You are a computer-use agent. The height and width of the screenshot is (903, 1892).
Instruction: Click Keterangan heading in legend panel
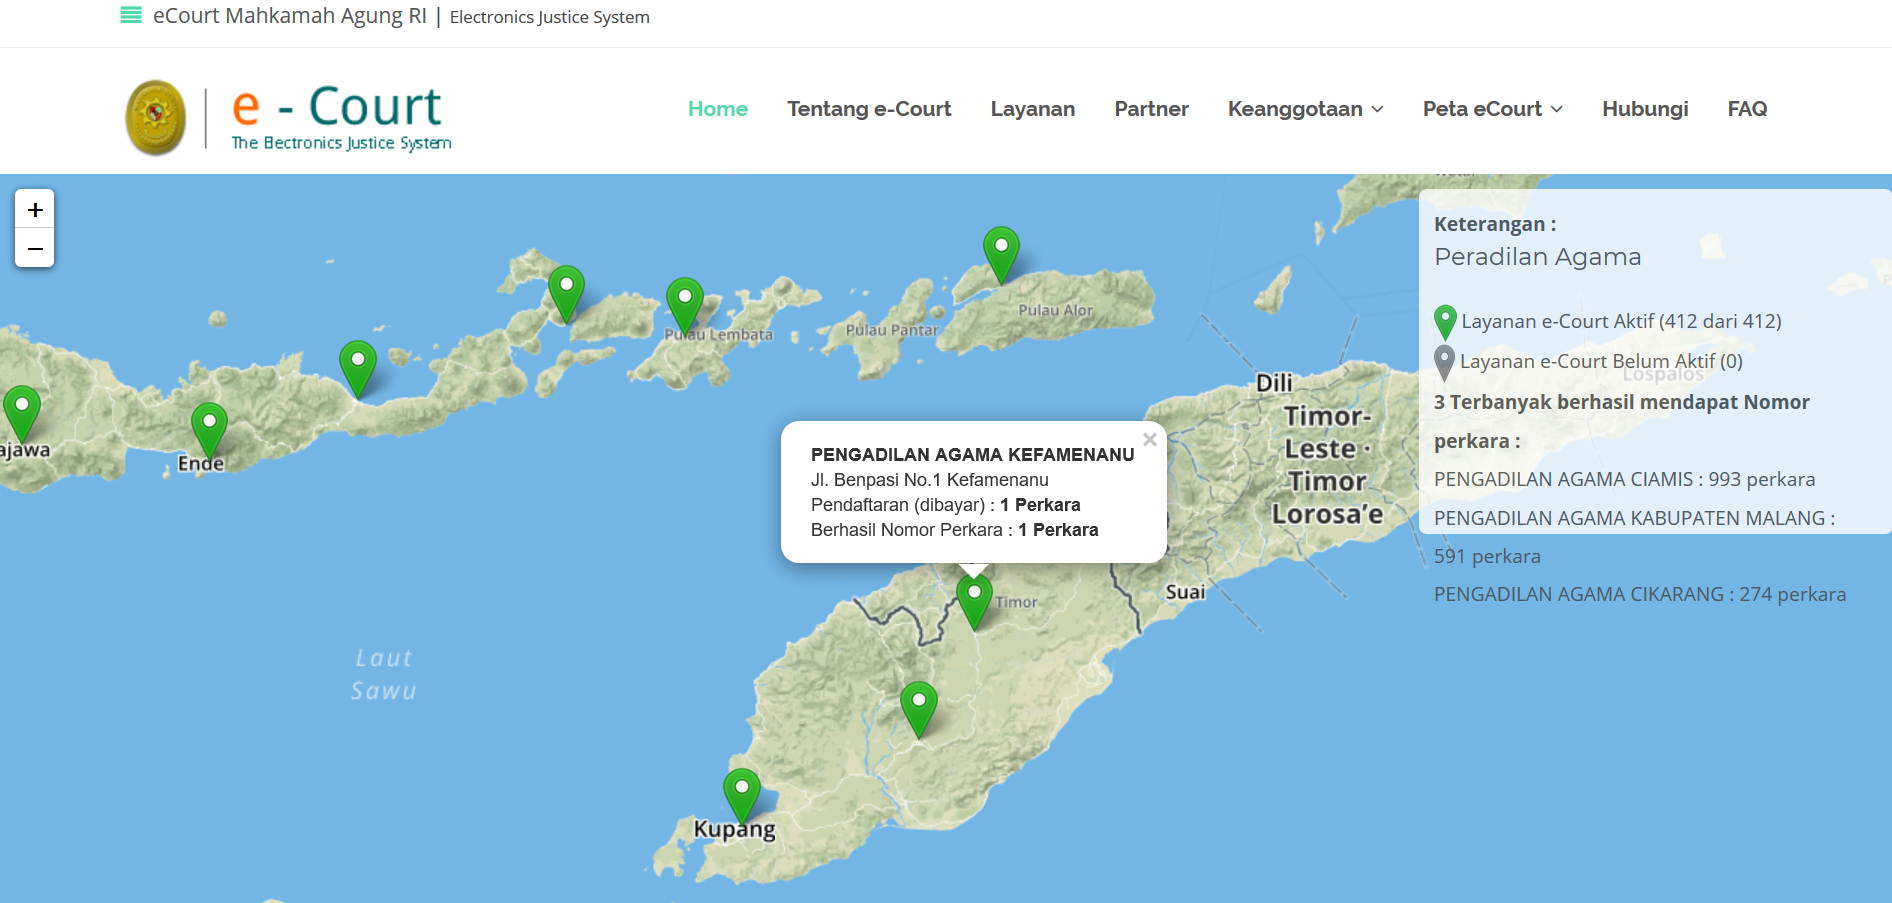point(1495,224)
